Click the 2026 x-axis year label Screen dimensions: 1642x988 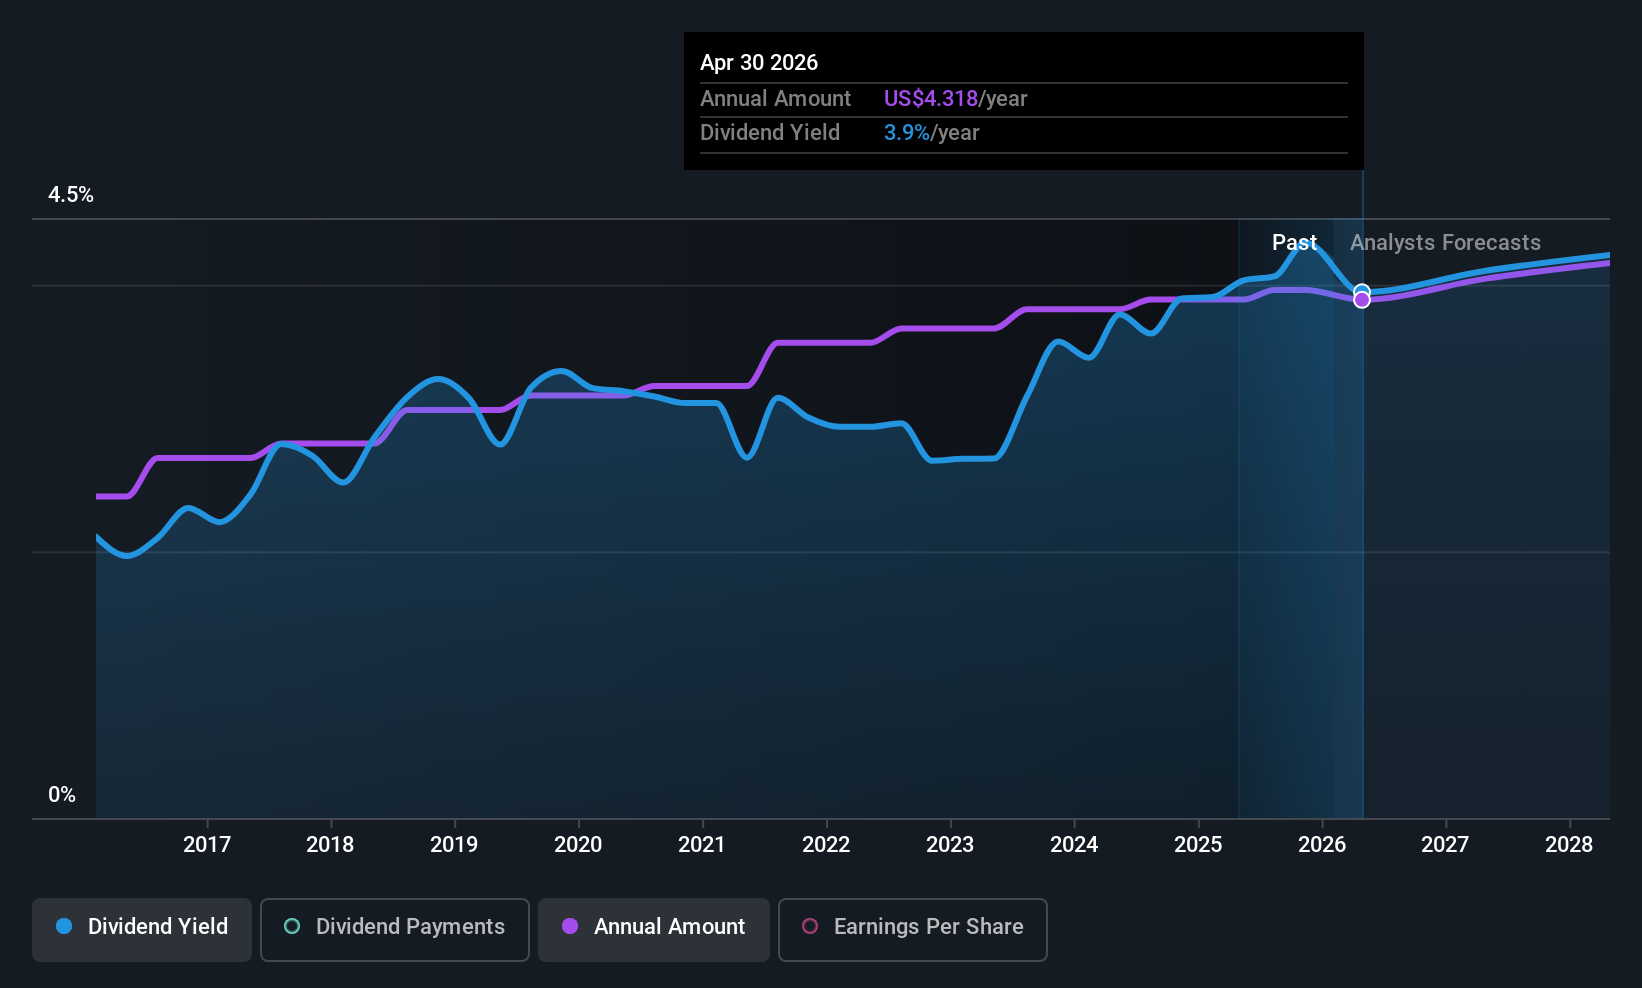(x=1322, y=845)
